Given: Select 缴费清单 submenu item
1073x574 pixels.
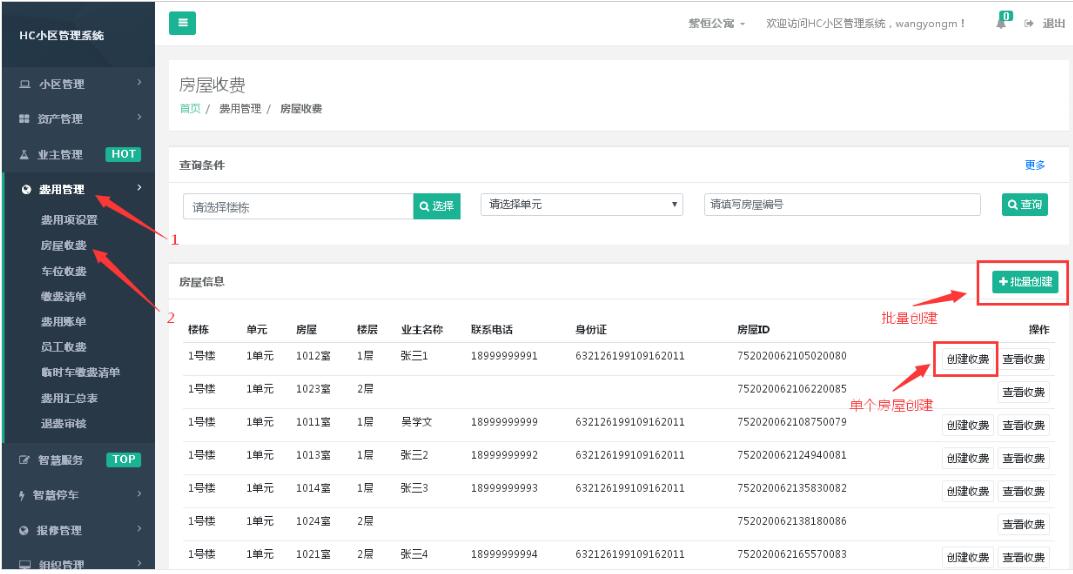Looking at the screenshot, I should click(x=64, y=296).
